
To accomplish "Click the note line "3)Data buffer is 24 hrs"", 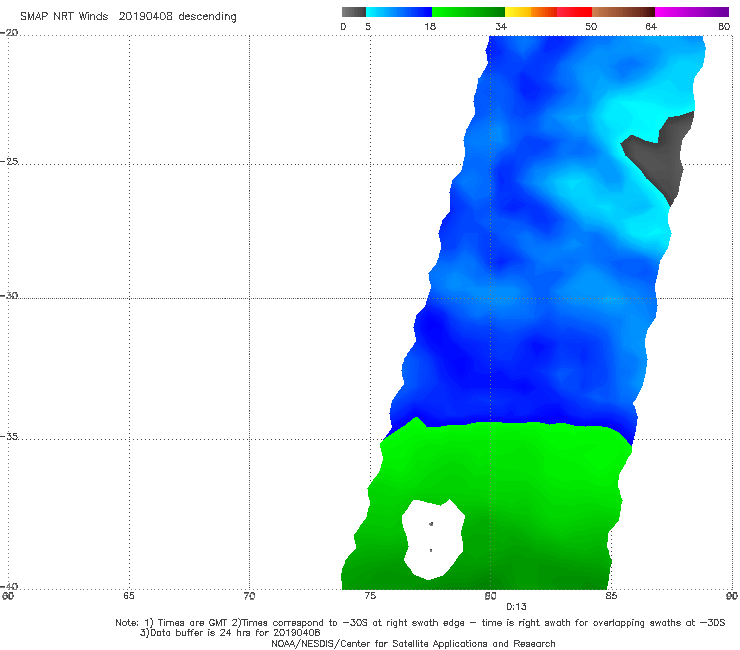I will 230,633.
